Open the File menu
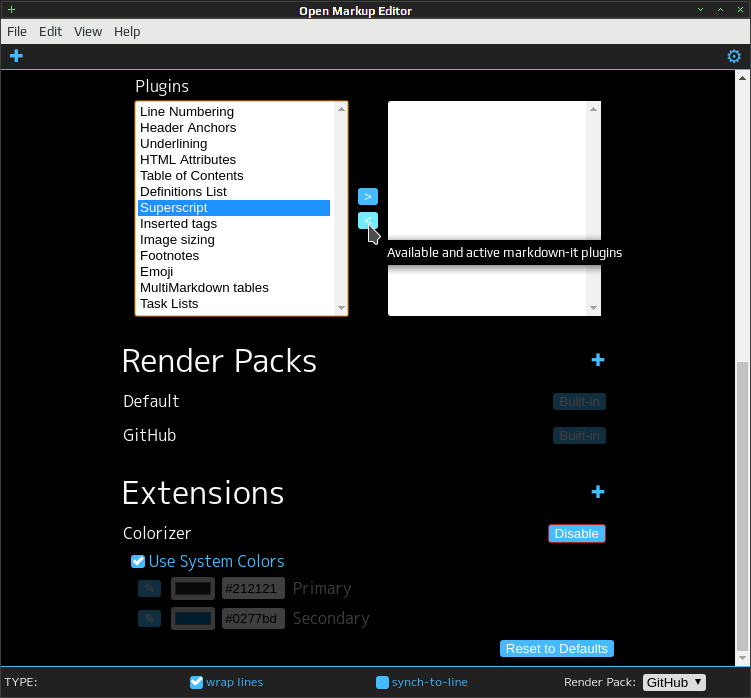The width and height of the screenshot is (751, 698). (17, 32)
